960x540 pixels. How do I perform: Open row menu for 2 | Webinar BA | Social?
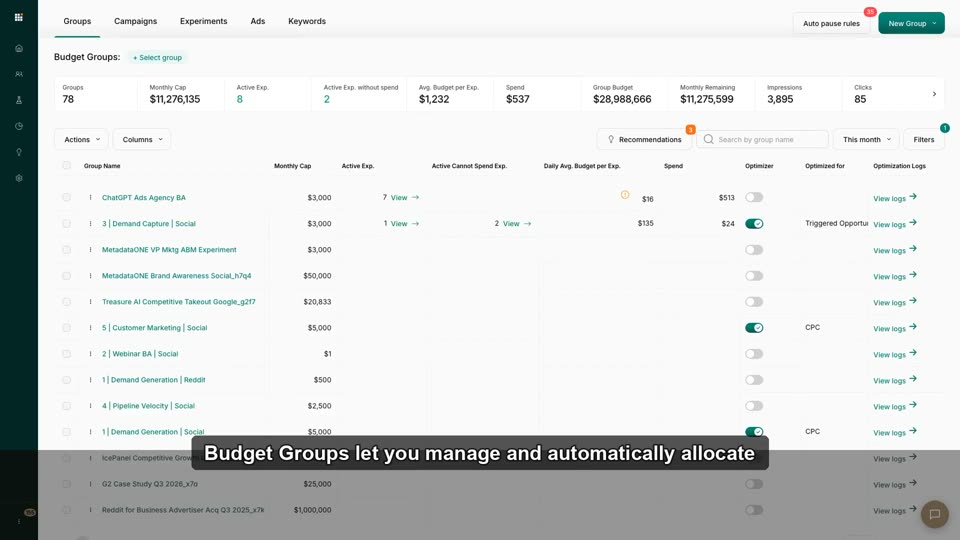[90, 354]
